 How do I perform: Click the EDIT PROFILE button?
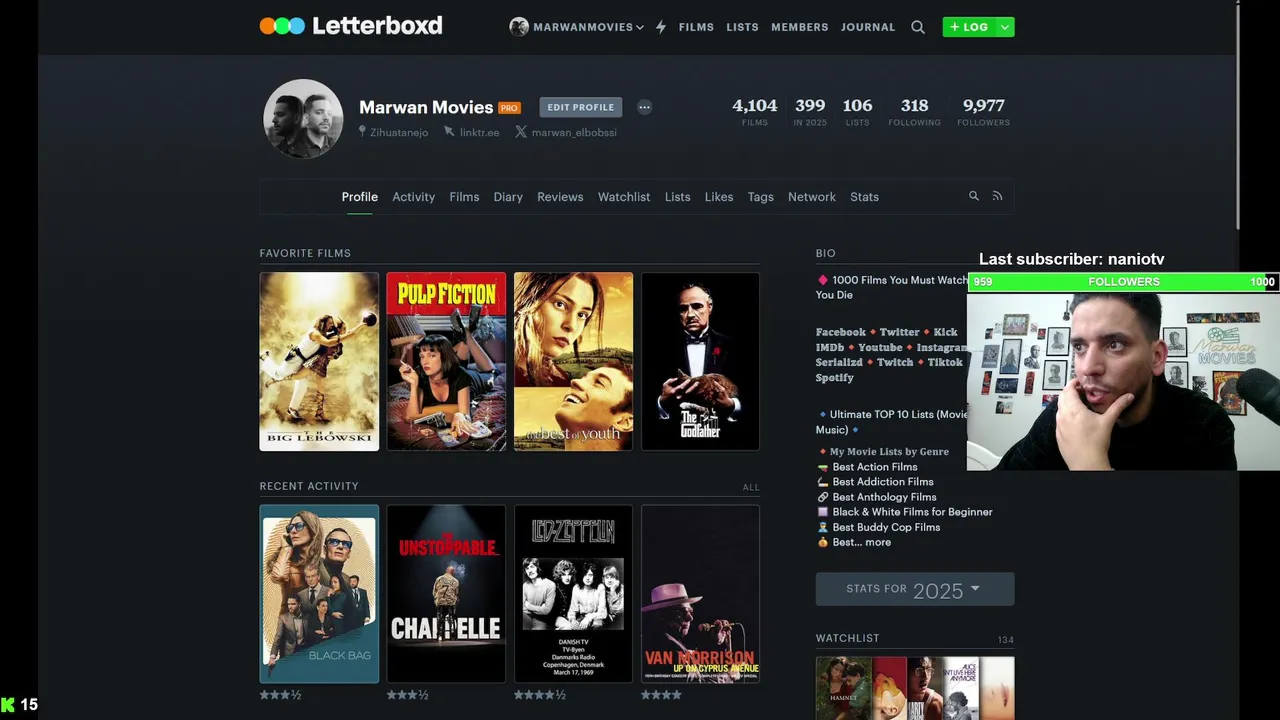click(581, 107)
